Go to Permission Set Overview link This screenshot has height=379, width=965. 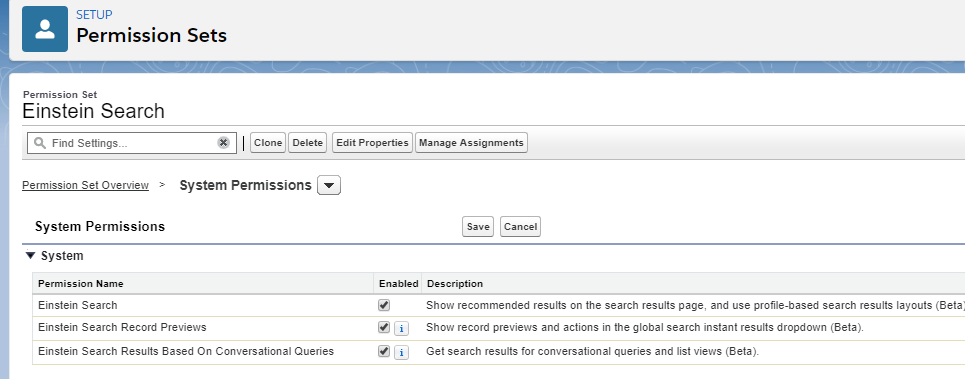[x=86, y=185]
